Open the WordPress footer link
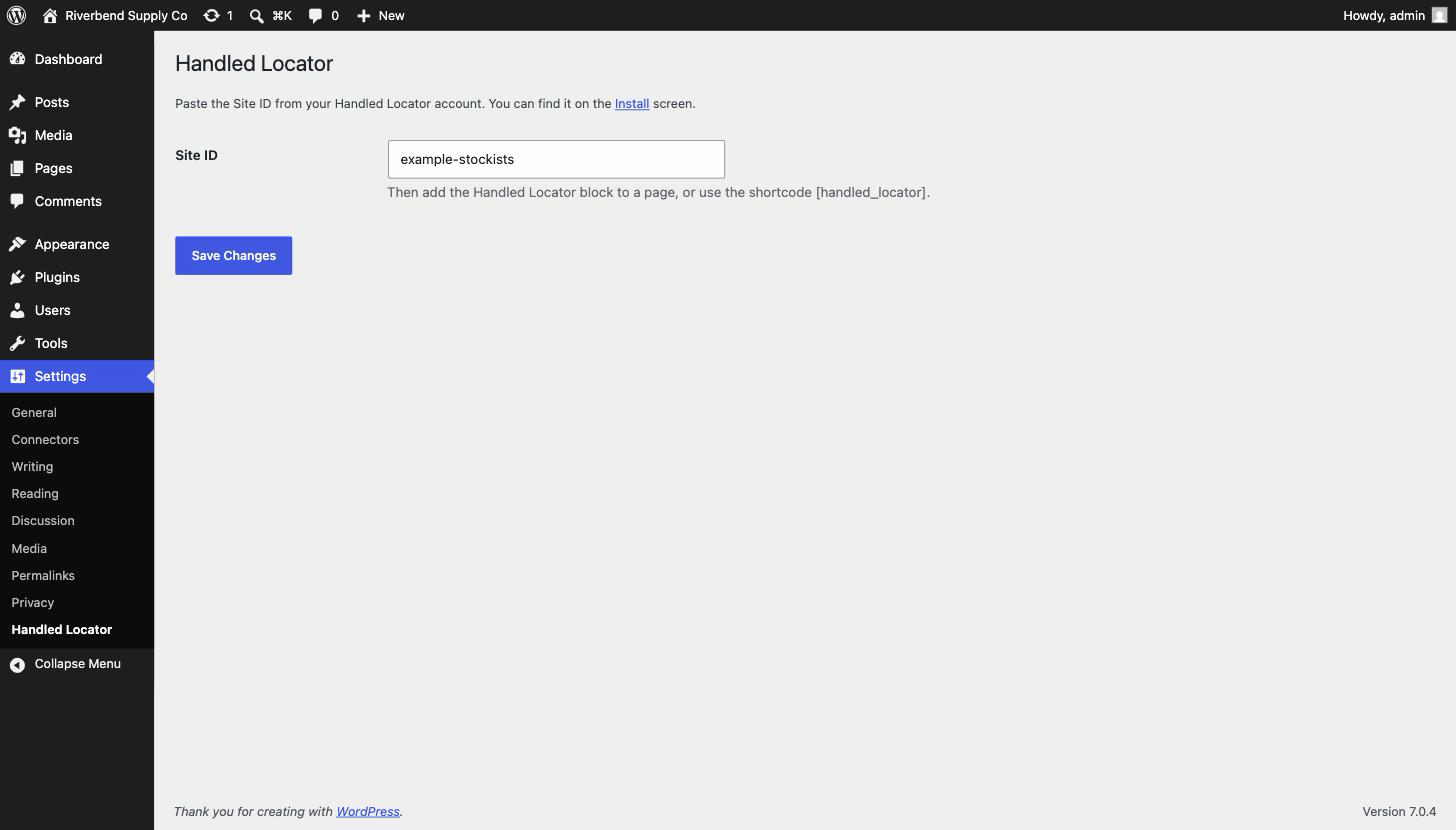Viewport: 1456px width, 830px height. 368,811
